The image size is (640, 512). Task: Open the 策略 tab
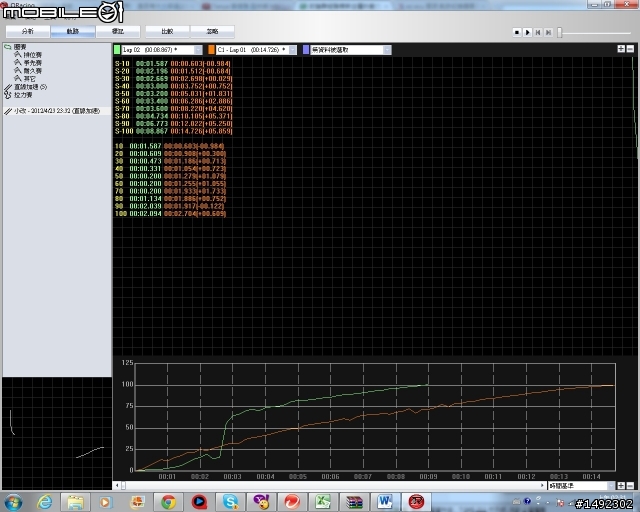[x=212, y=31]
